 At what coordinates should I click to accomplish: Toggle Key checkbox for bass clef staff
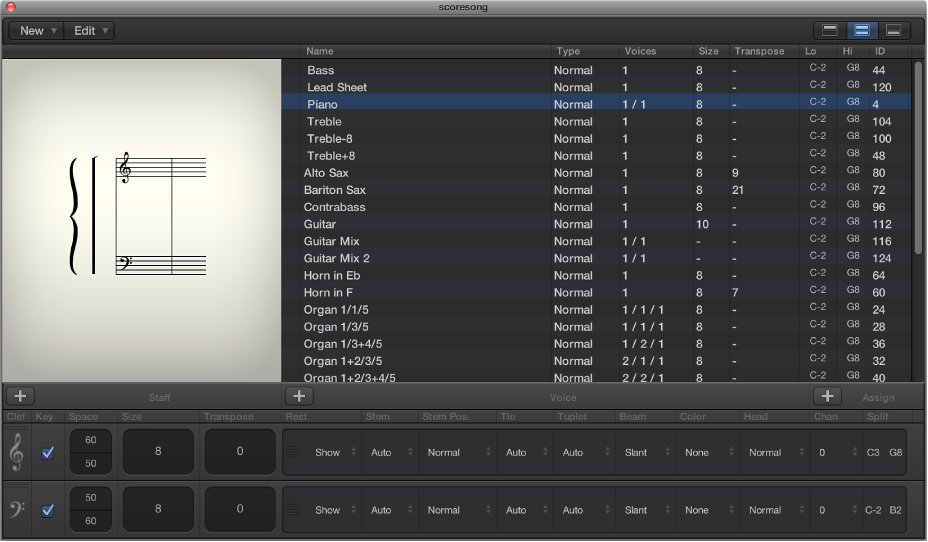(x=47, y=511)
